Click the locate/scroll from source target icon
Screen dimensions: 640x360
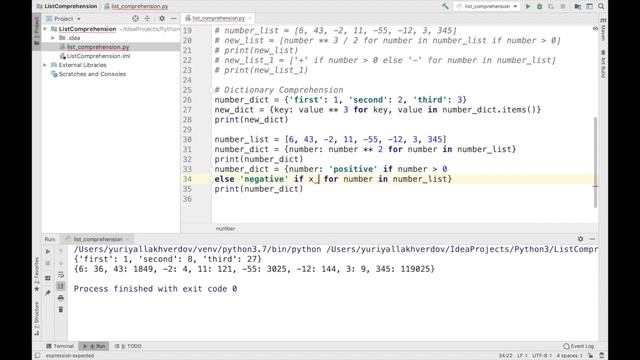tap(136, 19)
